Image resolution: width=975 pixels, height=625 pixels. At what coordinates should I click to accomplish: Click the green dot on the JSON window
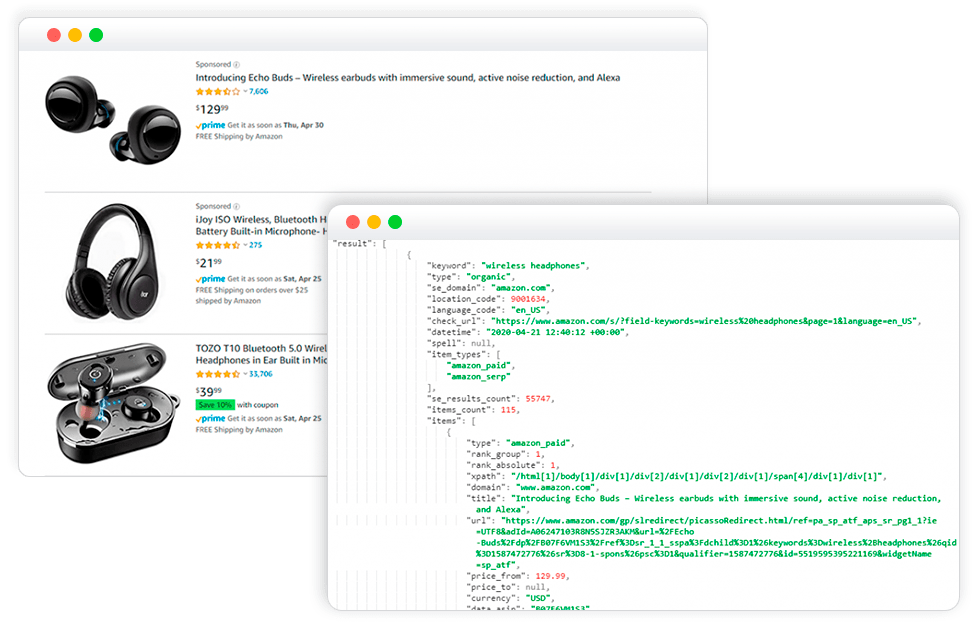[395, 222]
